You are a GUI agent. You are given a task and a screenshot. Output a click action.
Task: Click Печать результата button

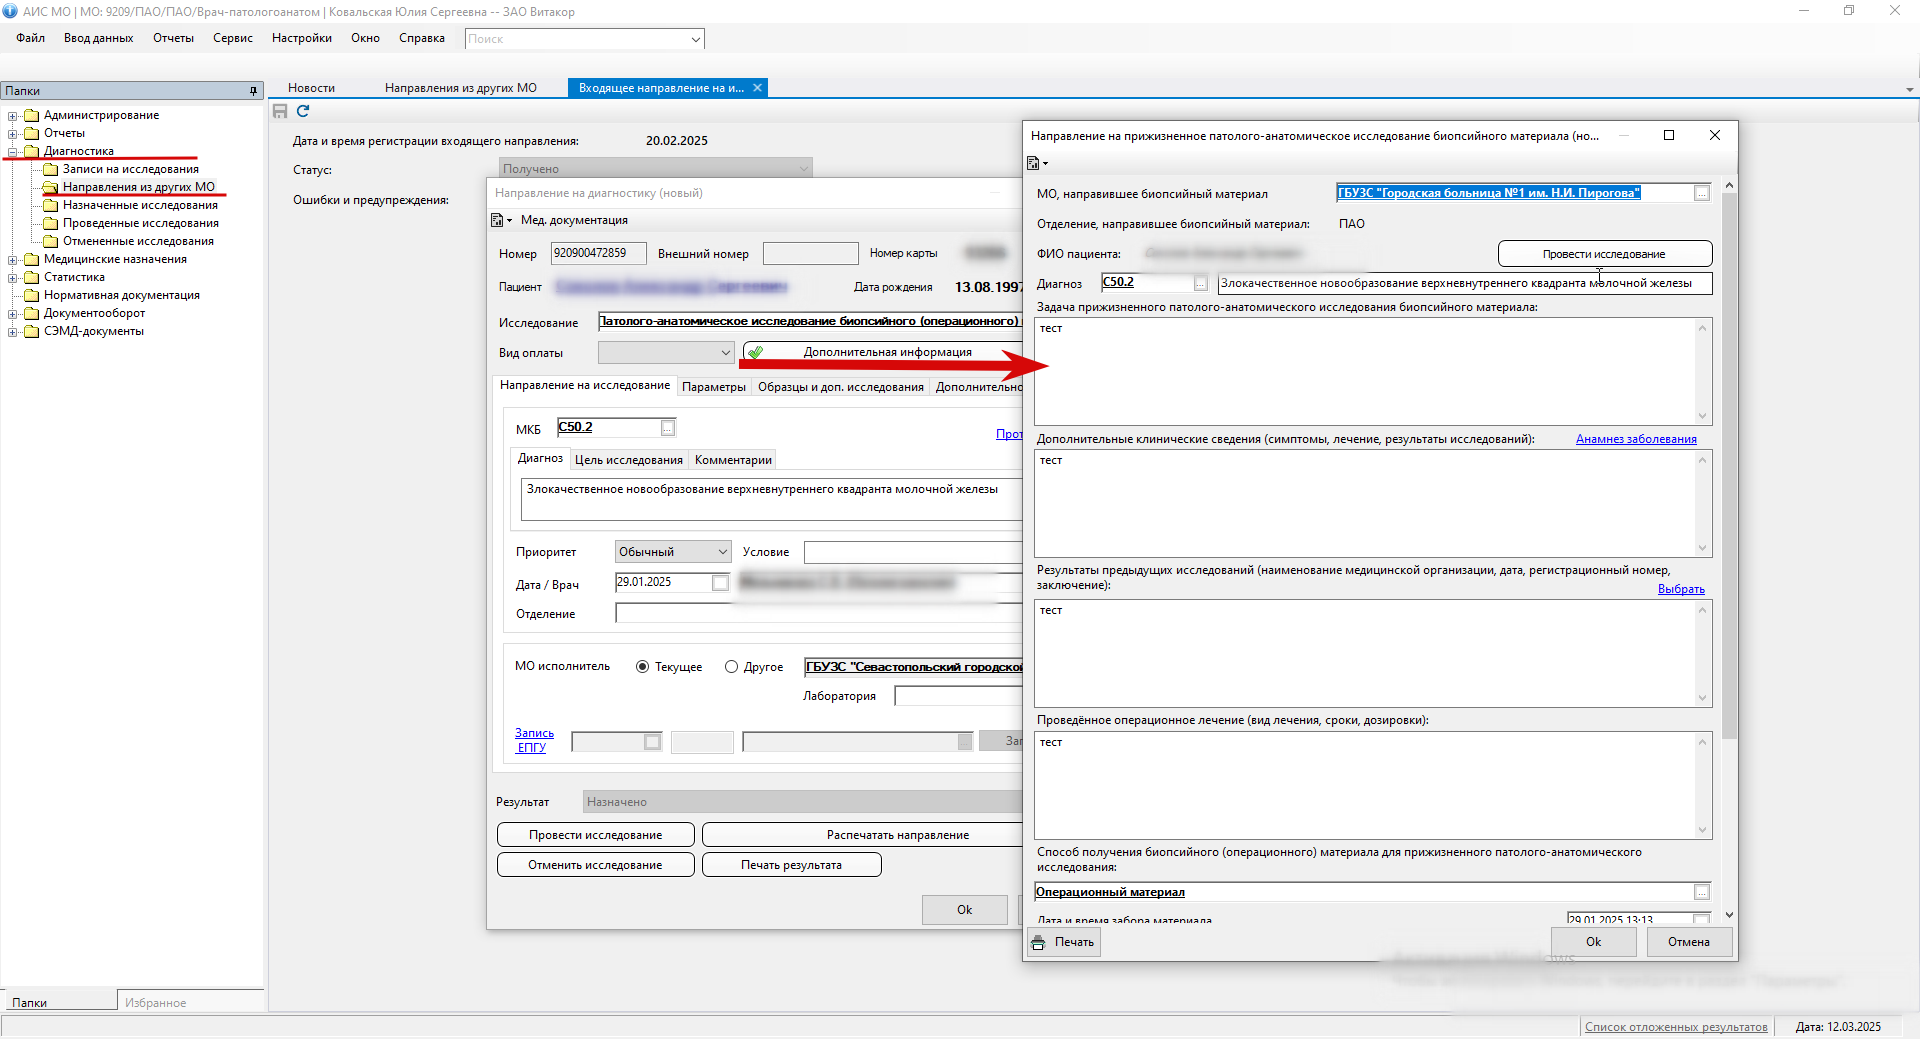(x=792, y=865)
